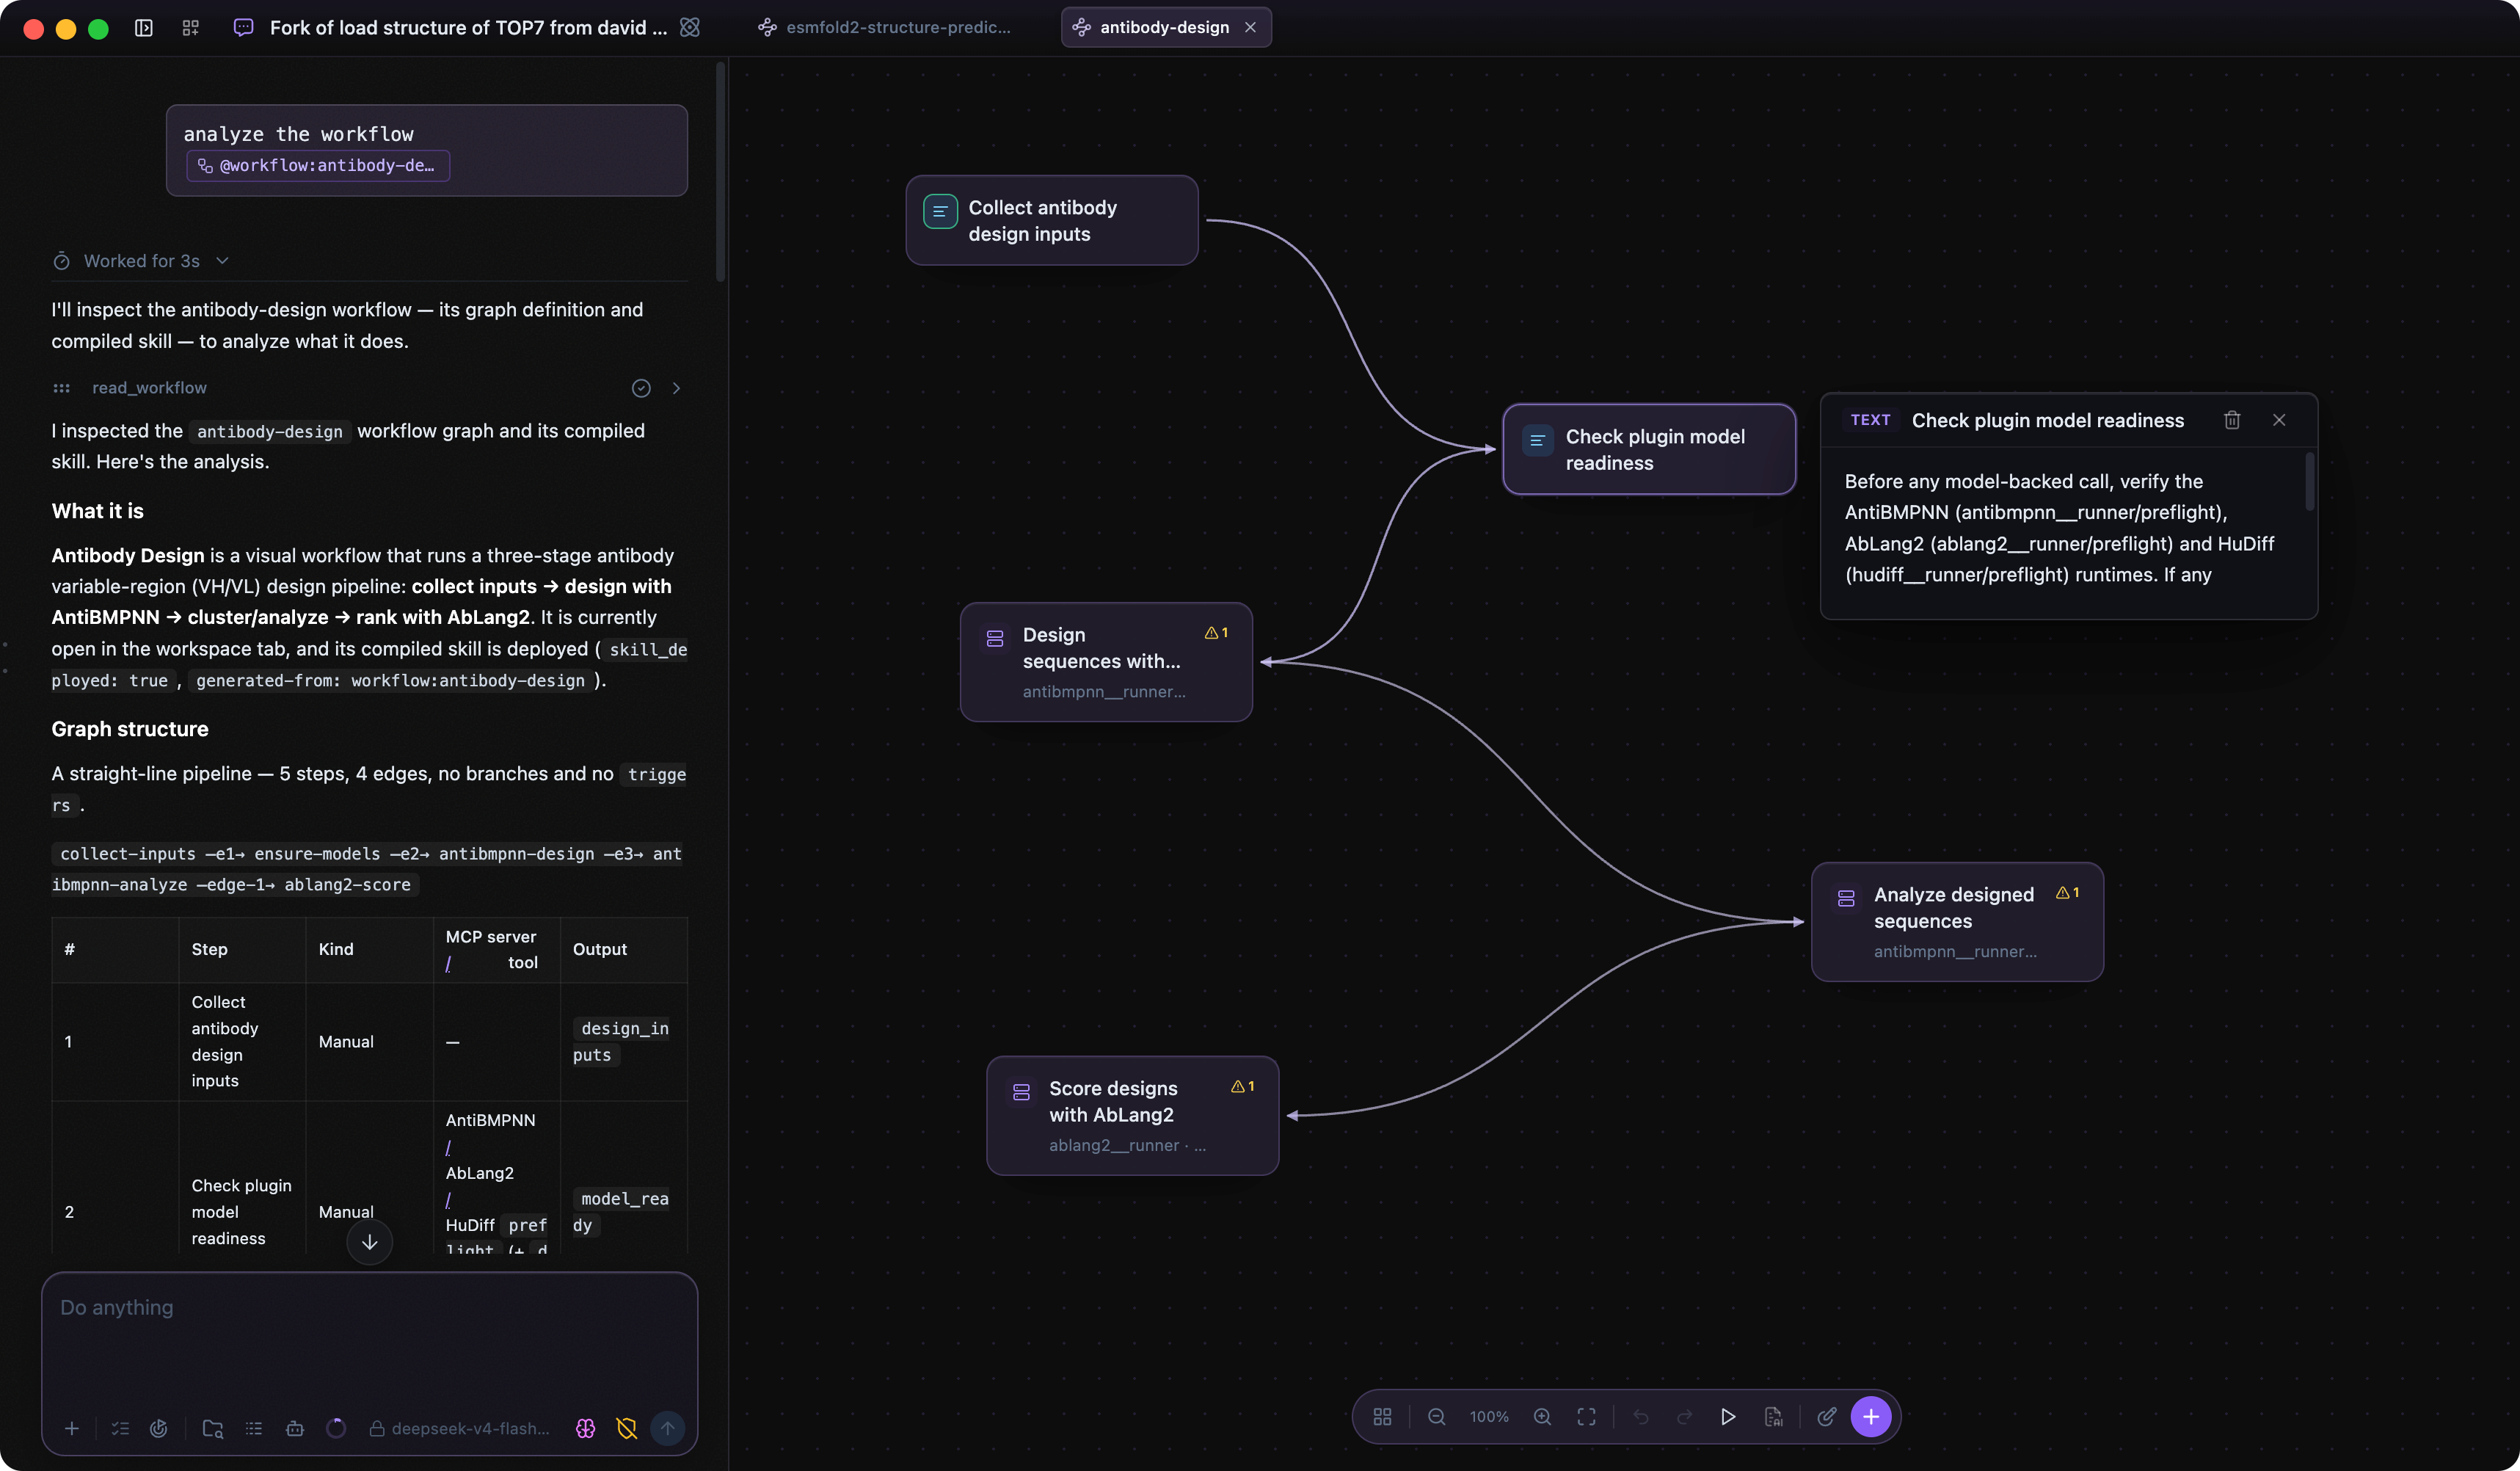Close the antibody-design tab
The height and width of the screenshot is (1471, 2520).
click(1250, 28)
